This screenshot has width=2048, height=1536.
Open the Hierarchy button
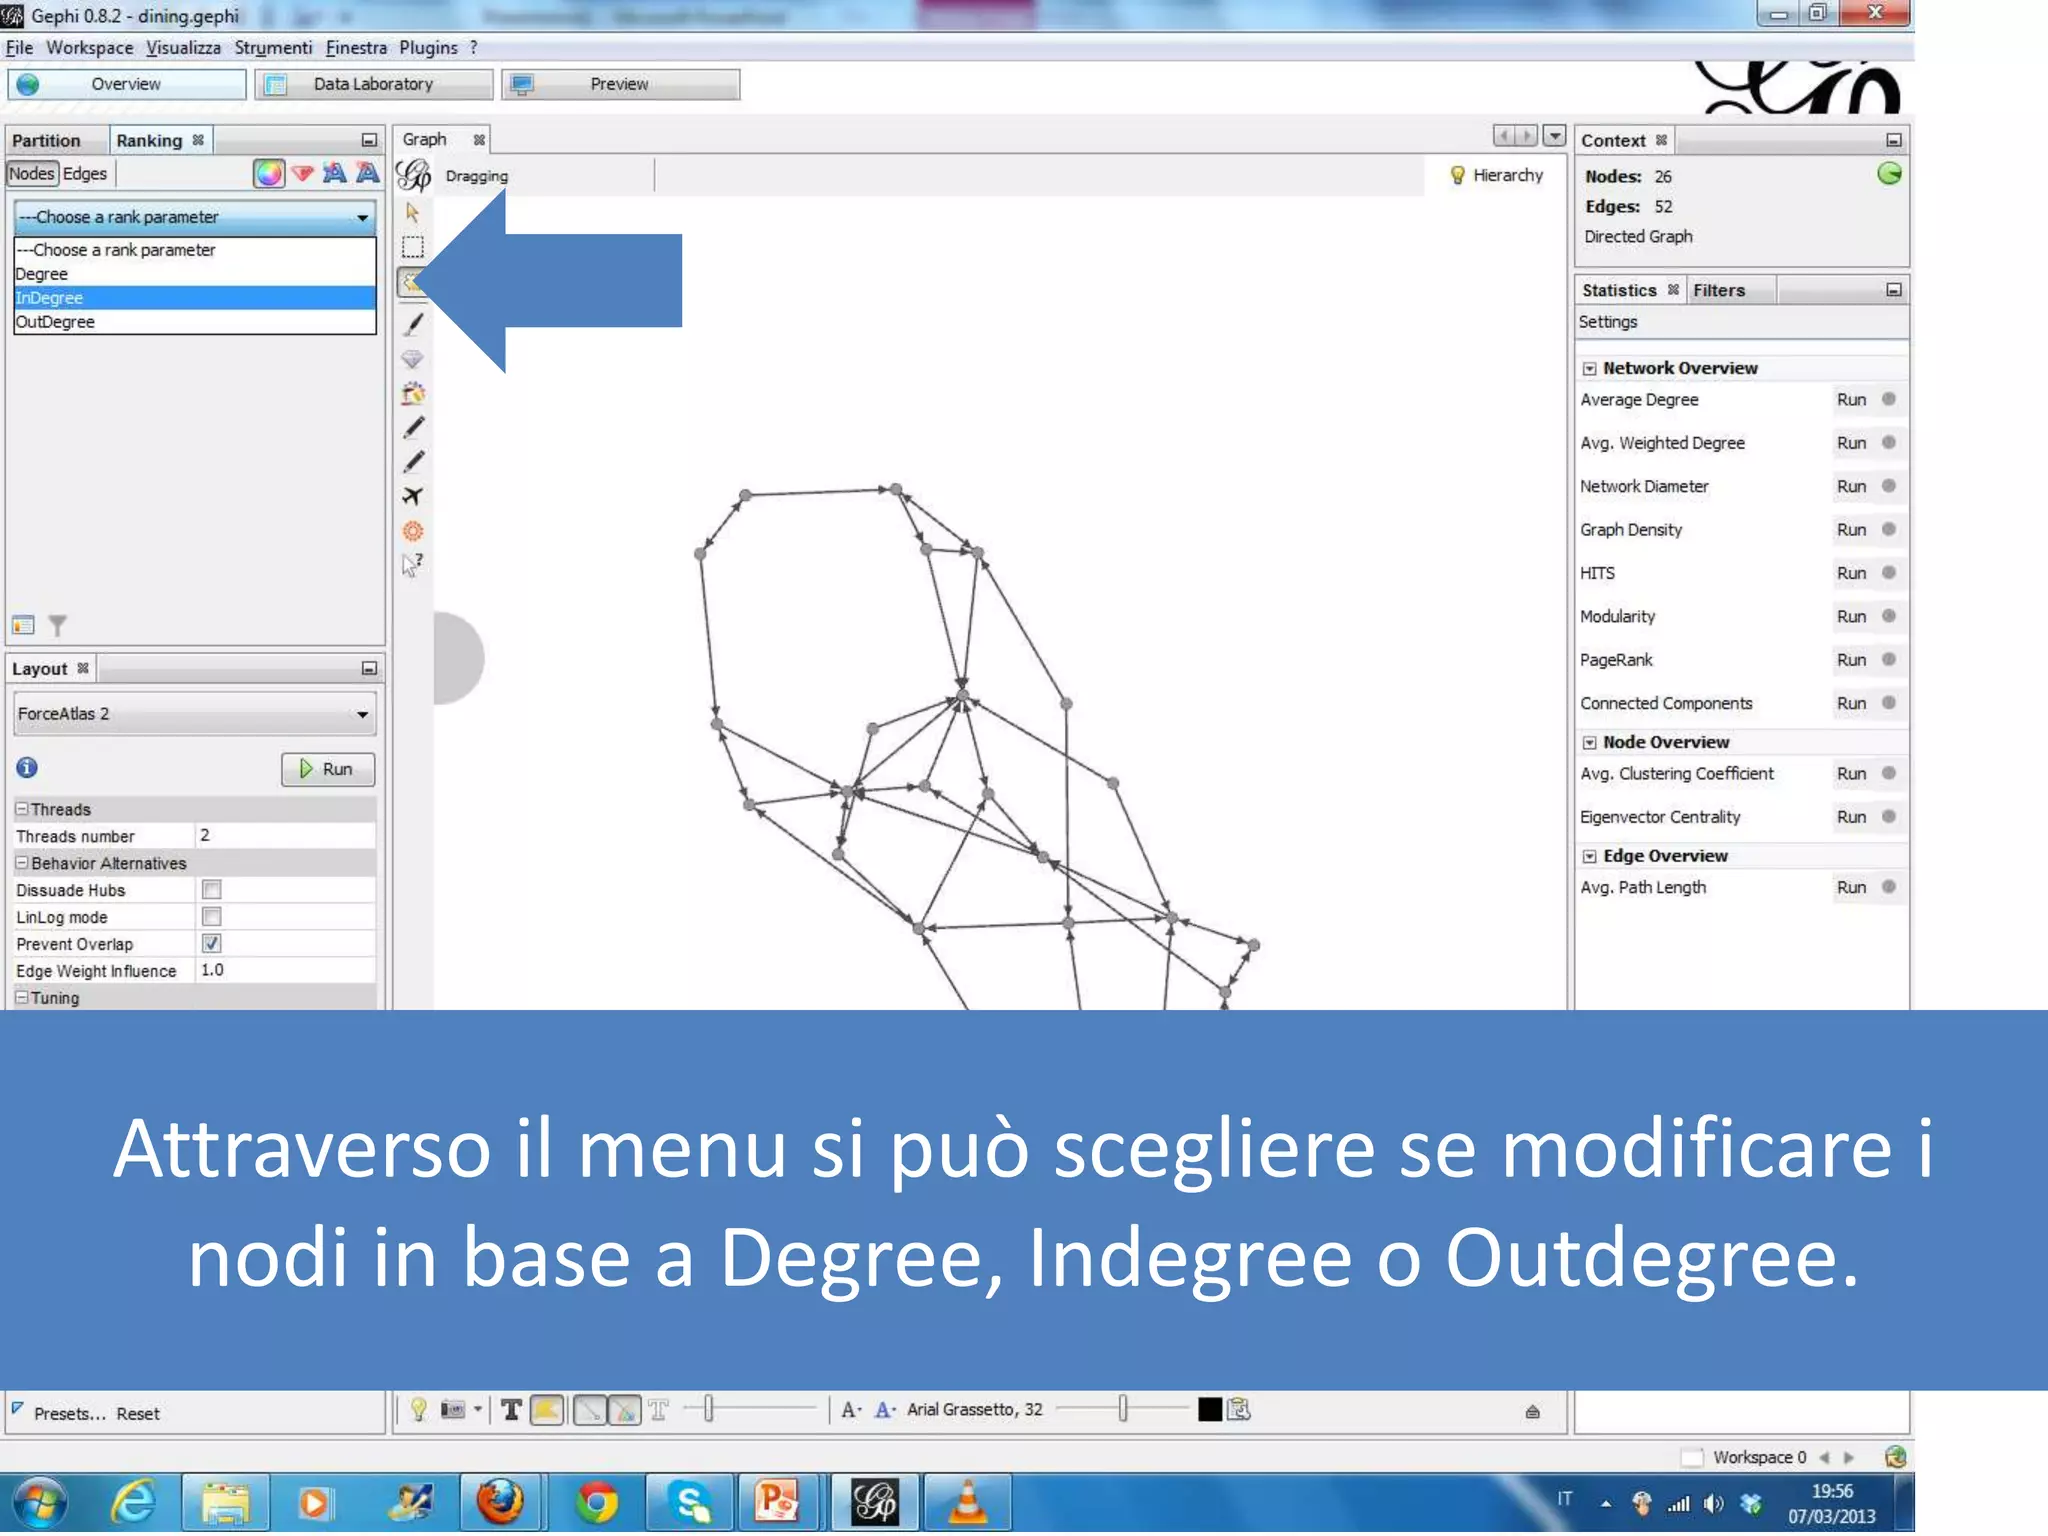[1496, 176]
